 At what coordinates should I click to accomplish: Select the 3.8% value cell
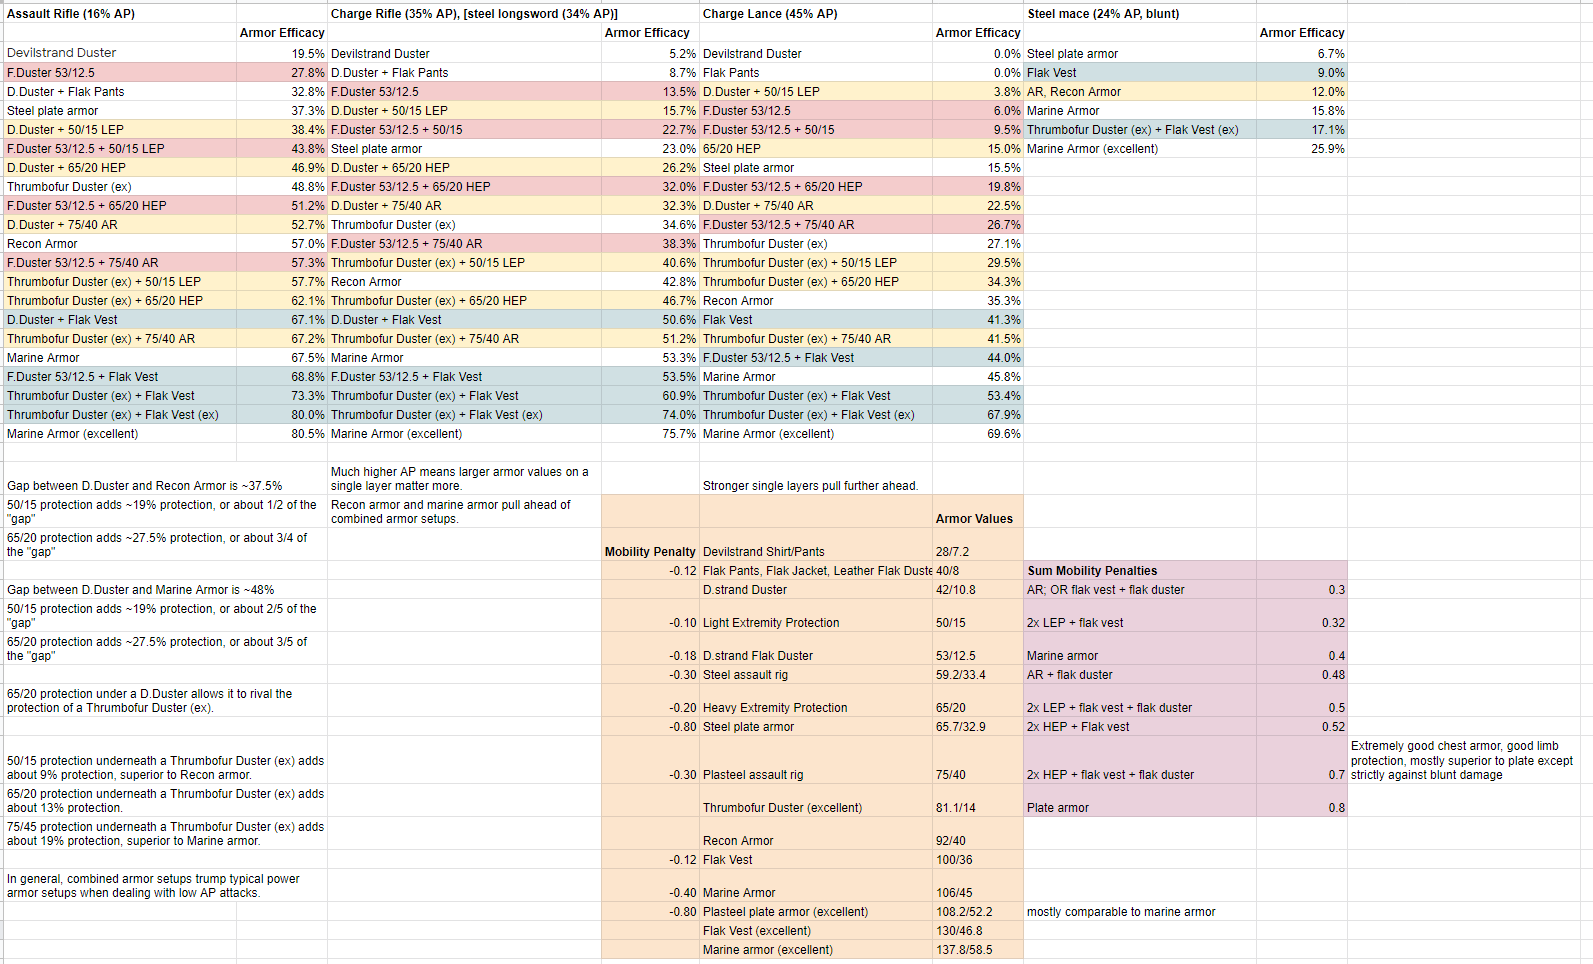(x=978, y=92)
